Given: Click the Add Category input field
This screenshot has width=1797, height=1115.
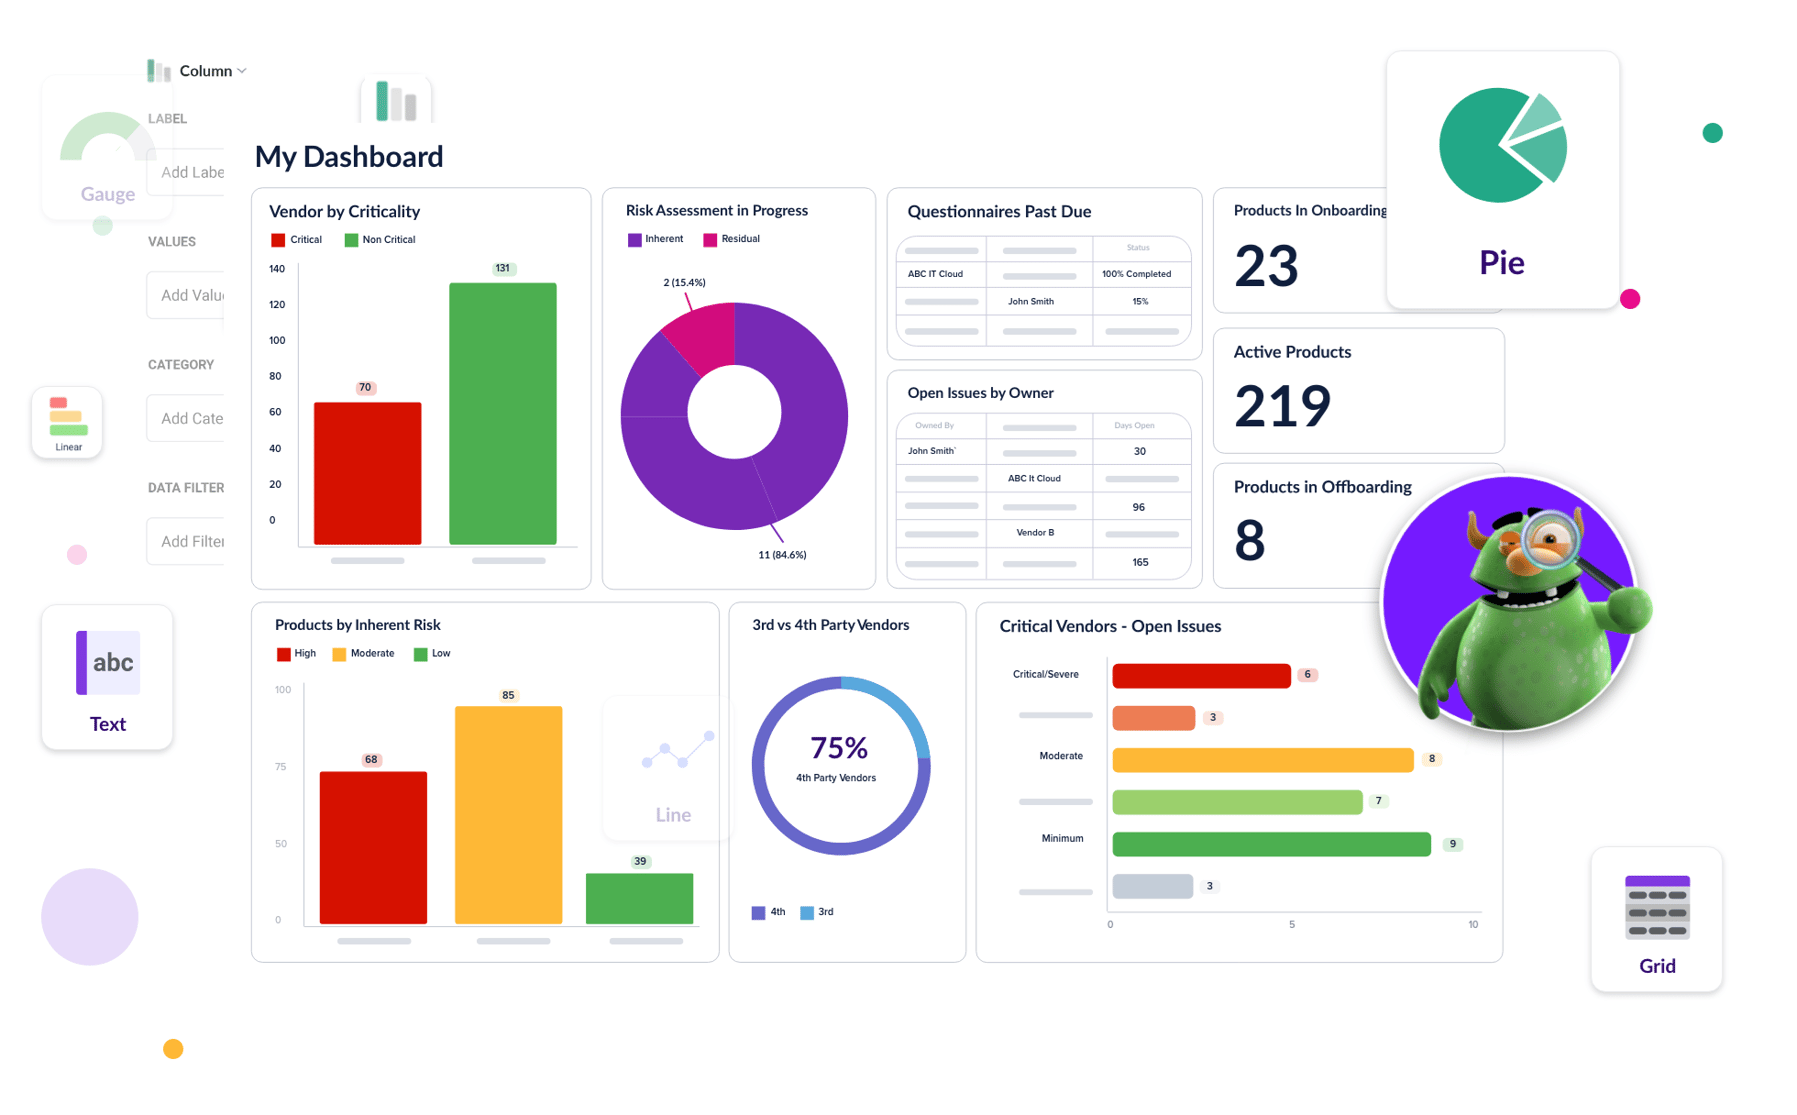Looking at the screenshot, I should tap(195, 418).
